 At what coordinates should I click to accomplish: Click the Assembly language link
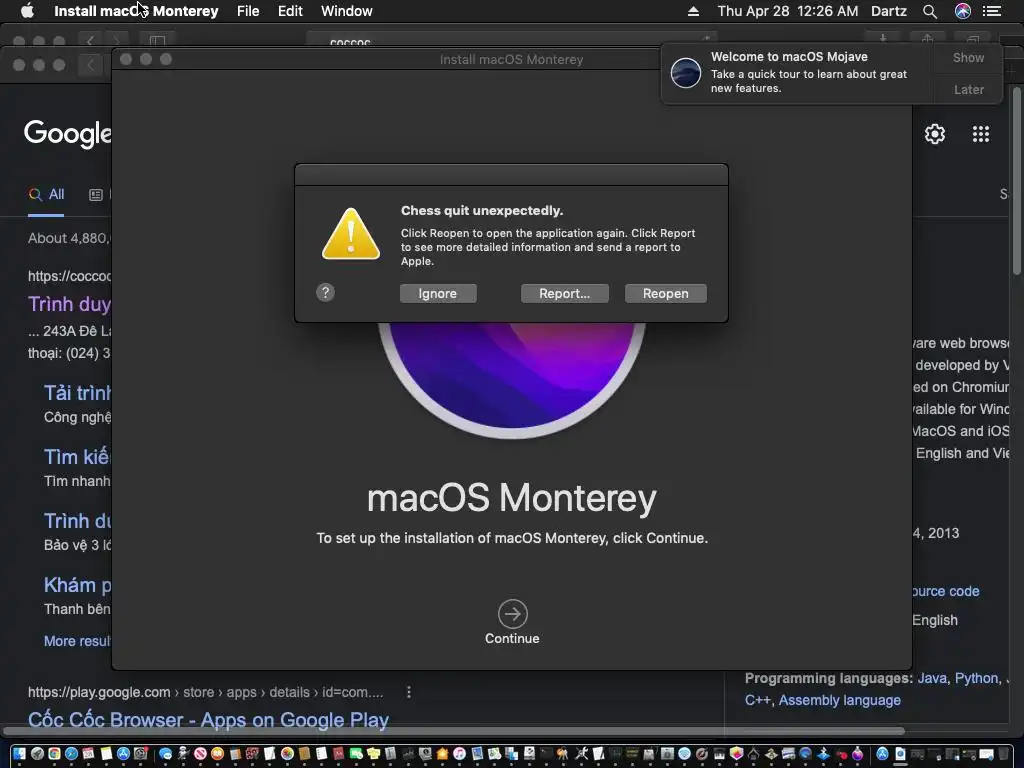point(840,700)
